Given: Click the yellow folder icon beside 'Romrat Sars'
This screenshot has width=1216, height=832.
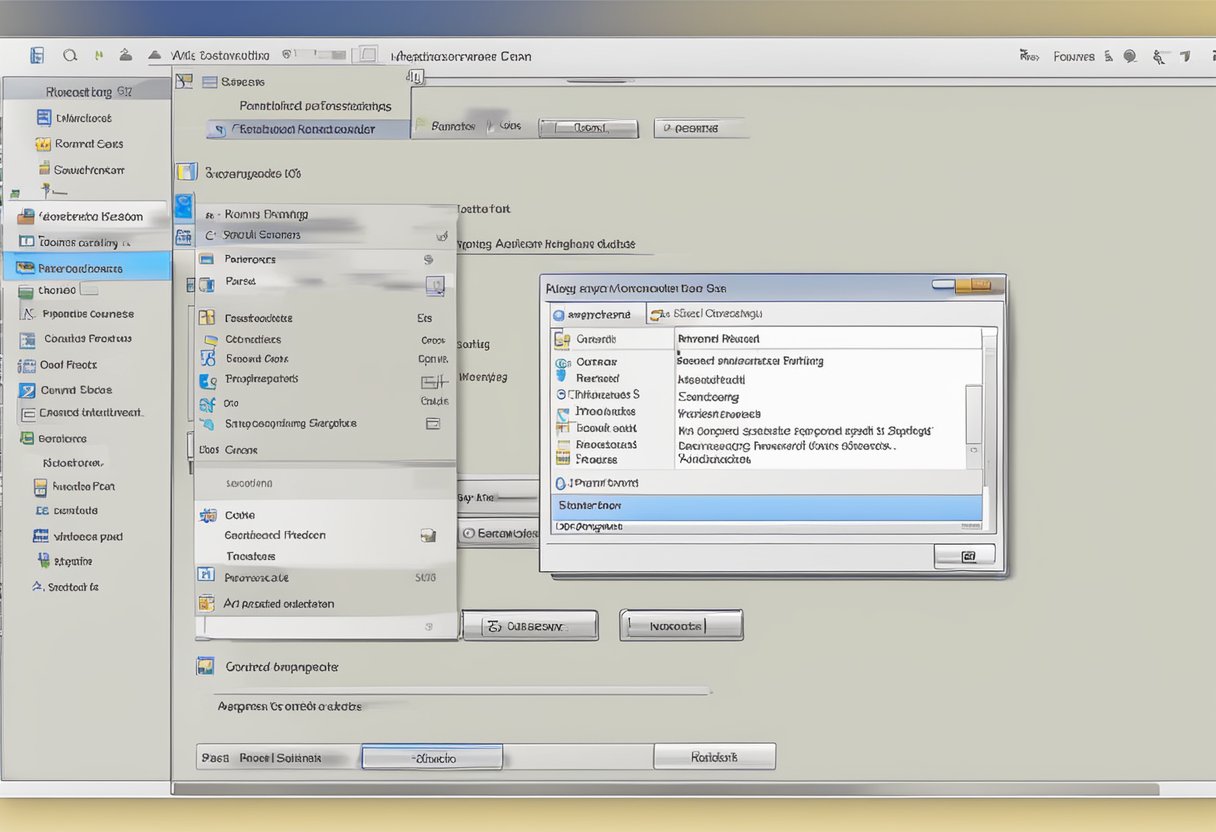Looking at the screenshot, I should pos(44,143).
